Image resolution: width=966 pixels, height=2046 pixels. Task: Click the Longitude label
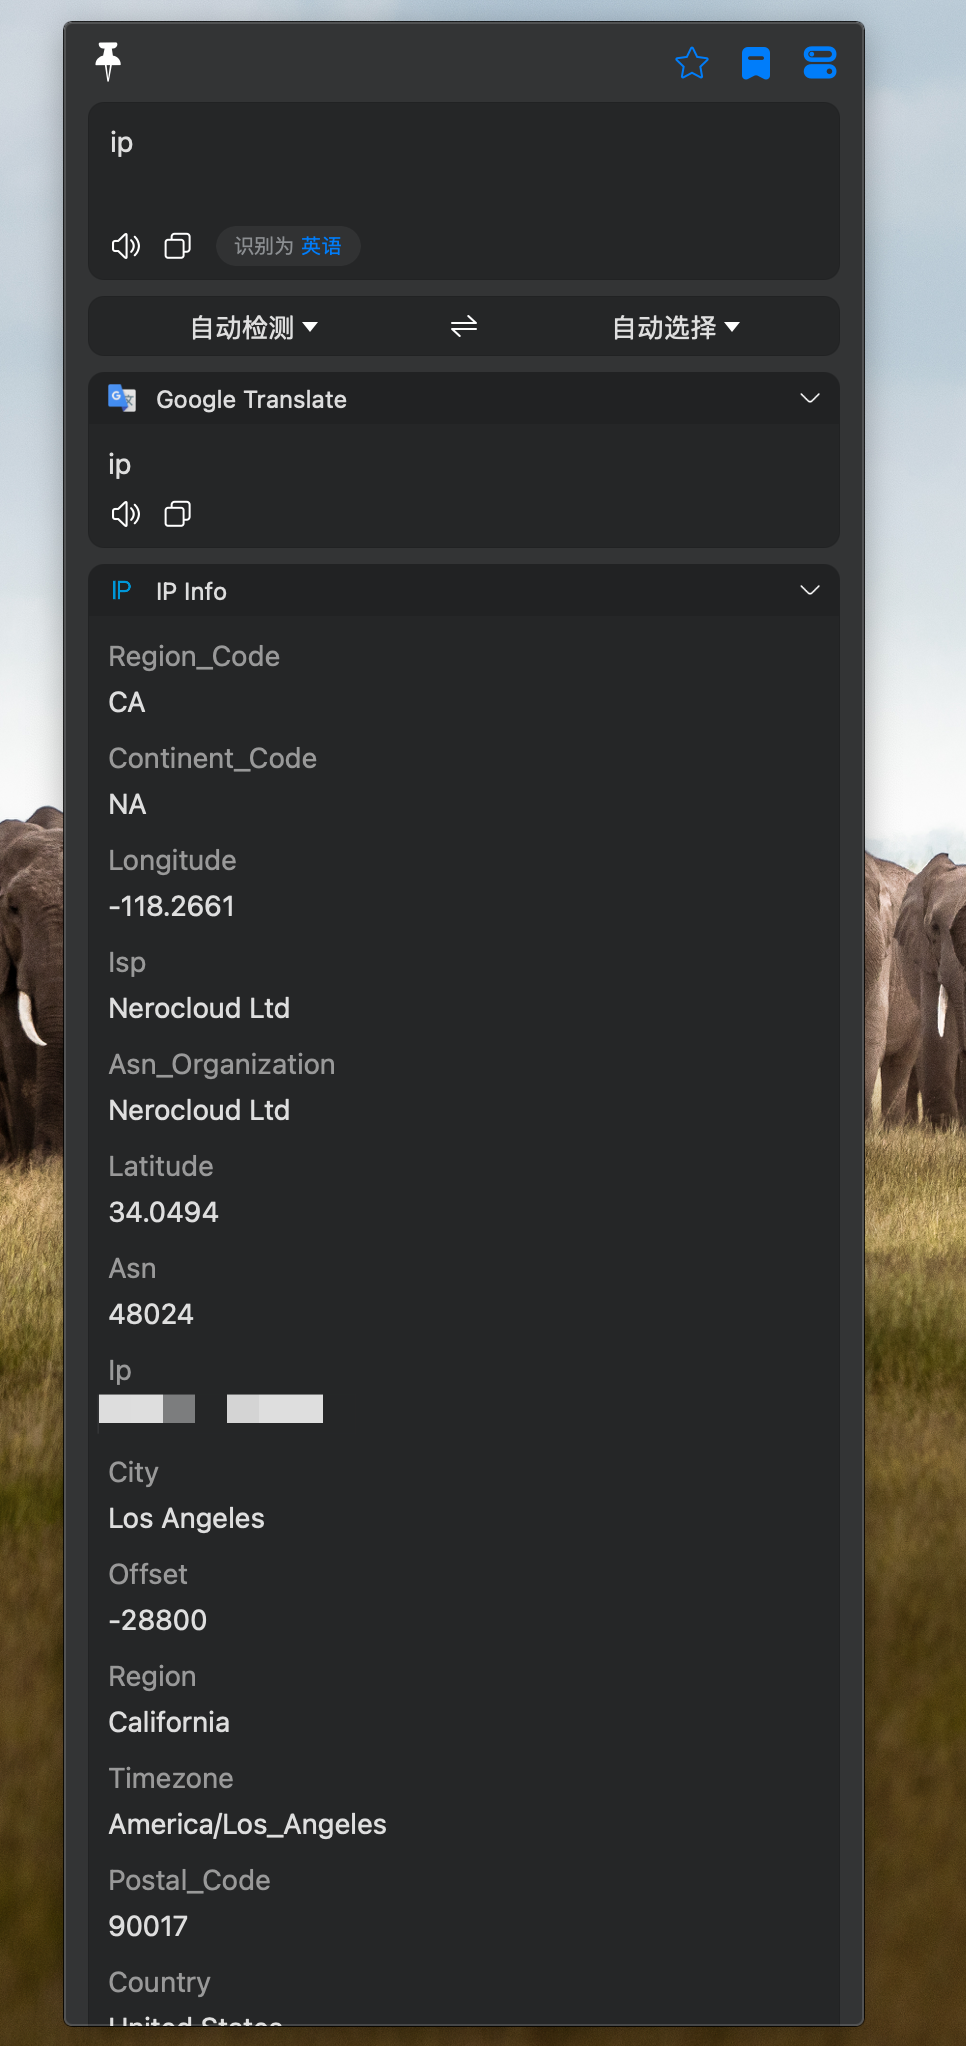pyautogui.click(x=172, y=860)
